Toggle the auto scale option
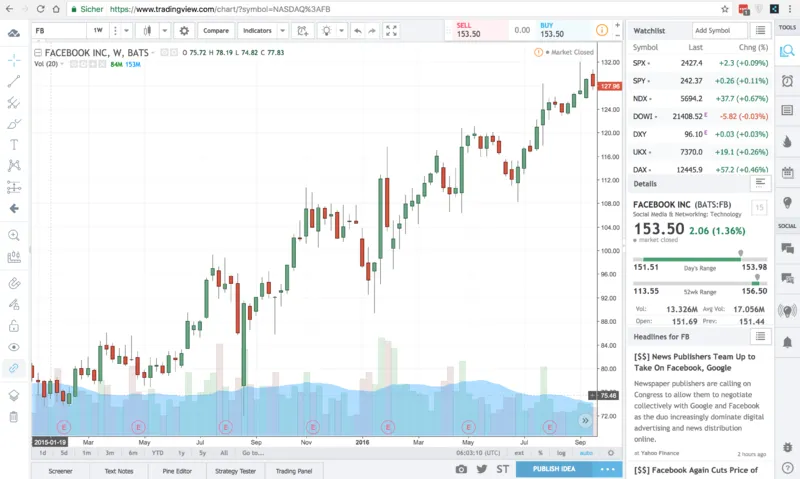 pos(586,453)
